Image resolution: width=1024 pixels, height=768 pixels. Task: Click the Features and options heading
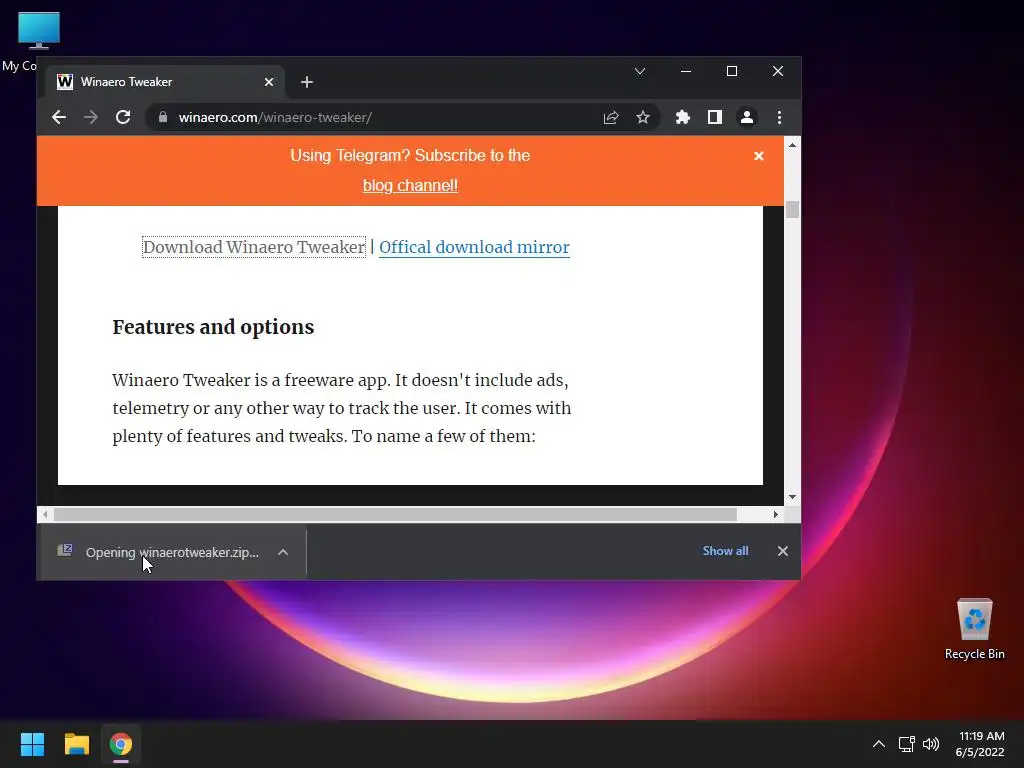coord(213,327)
